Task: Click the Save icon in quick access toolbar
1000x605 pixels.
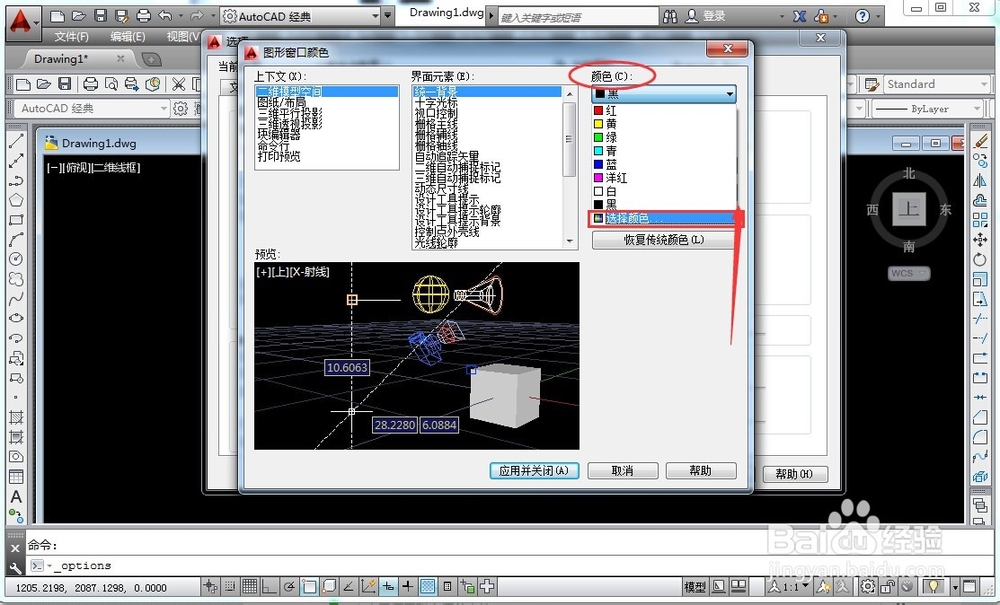Action: click(x=100, y=16)
